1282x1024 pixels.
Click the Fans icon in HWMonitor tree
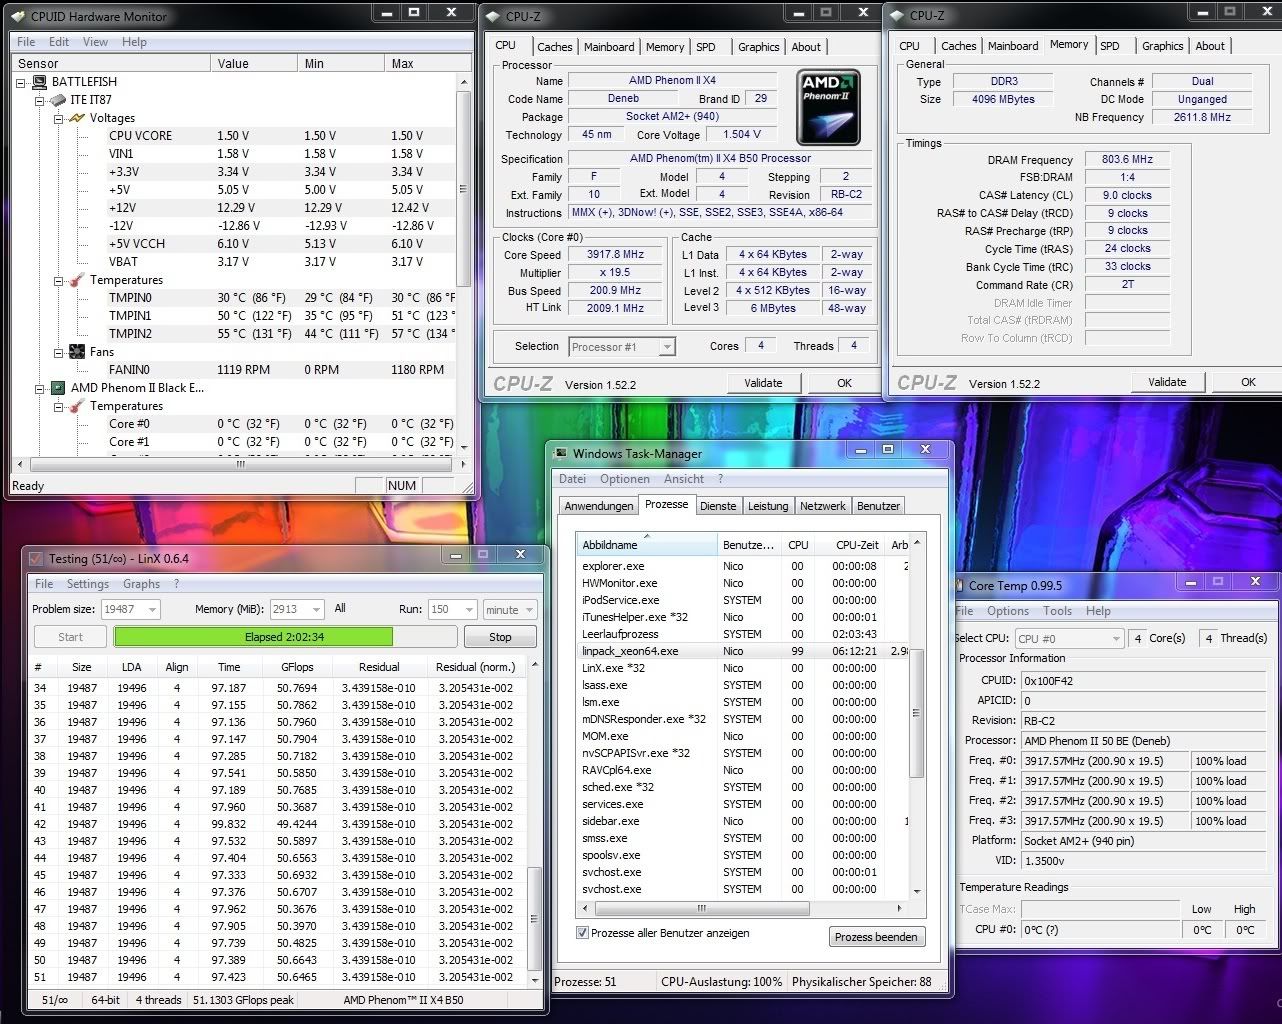77,352
